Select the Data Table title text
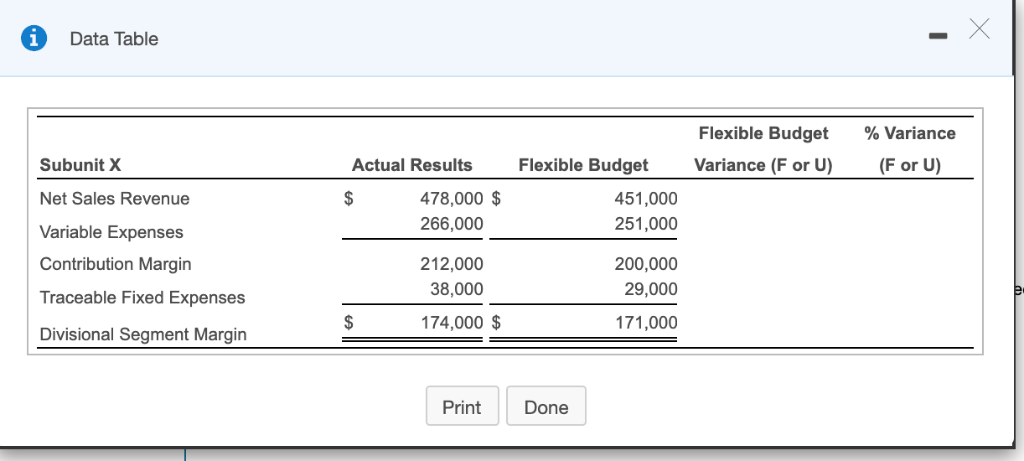Viewport: 1024px width, 461px height. [114, 39]
